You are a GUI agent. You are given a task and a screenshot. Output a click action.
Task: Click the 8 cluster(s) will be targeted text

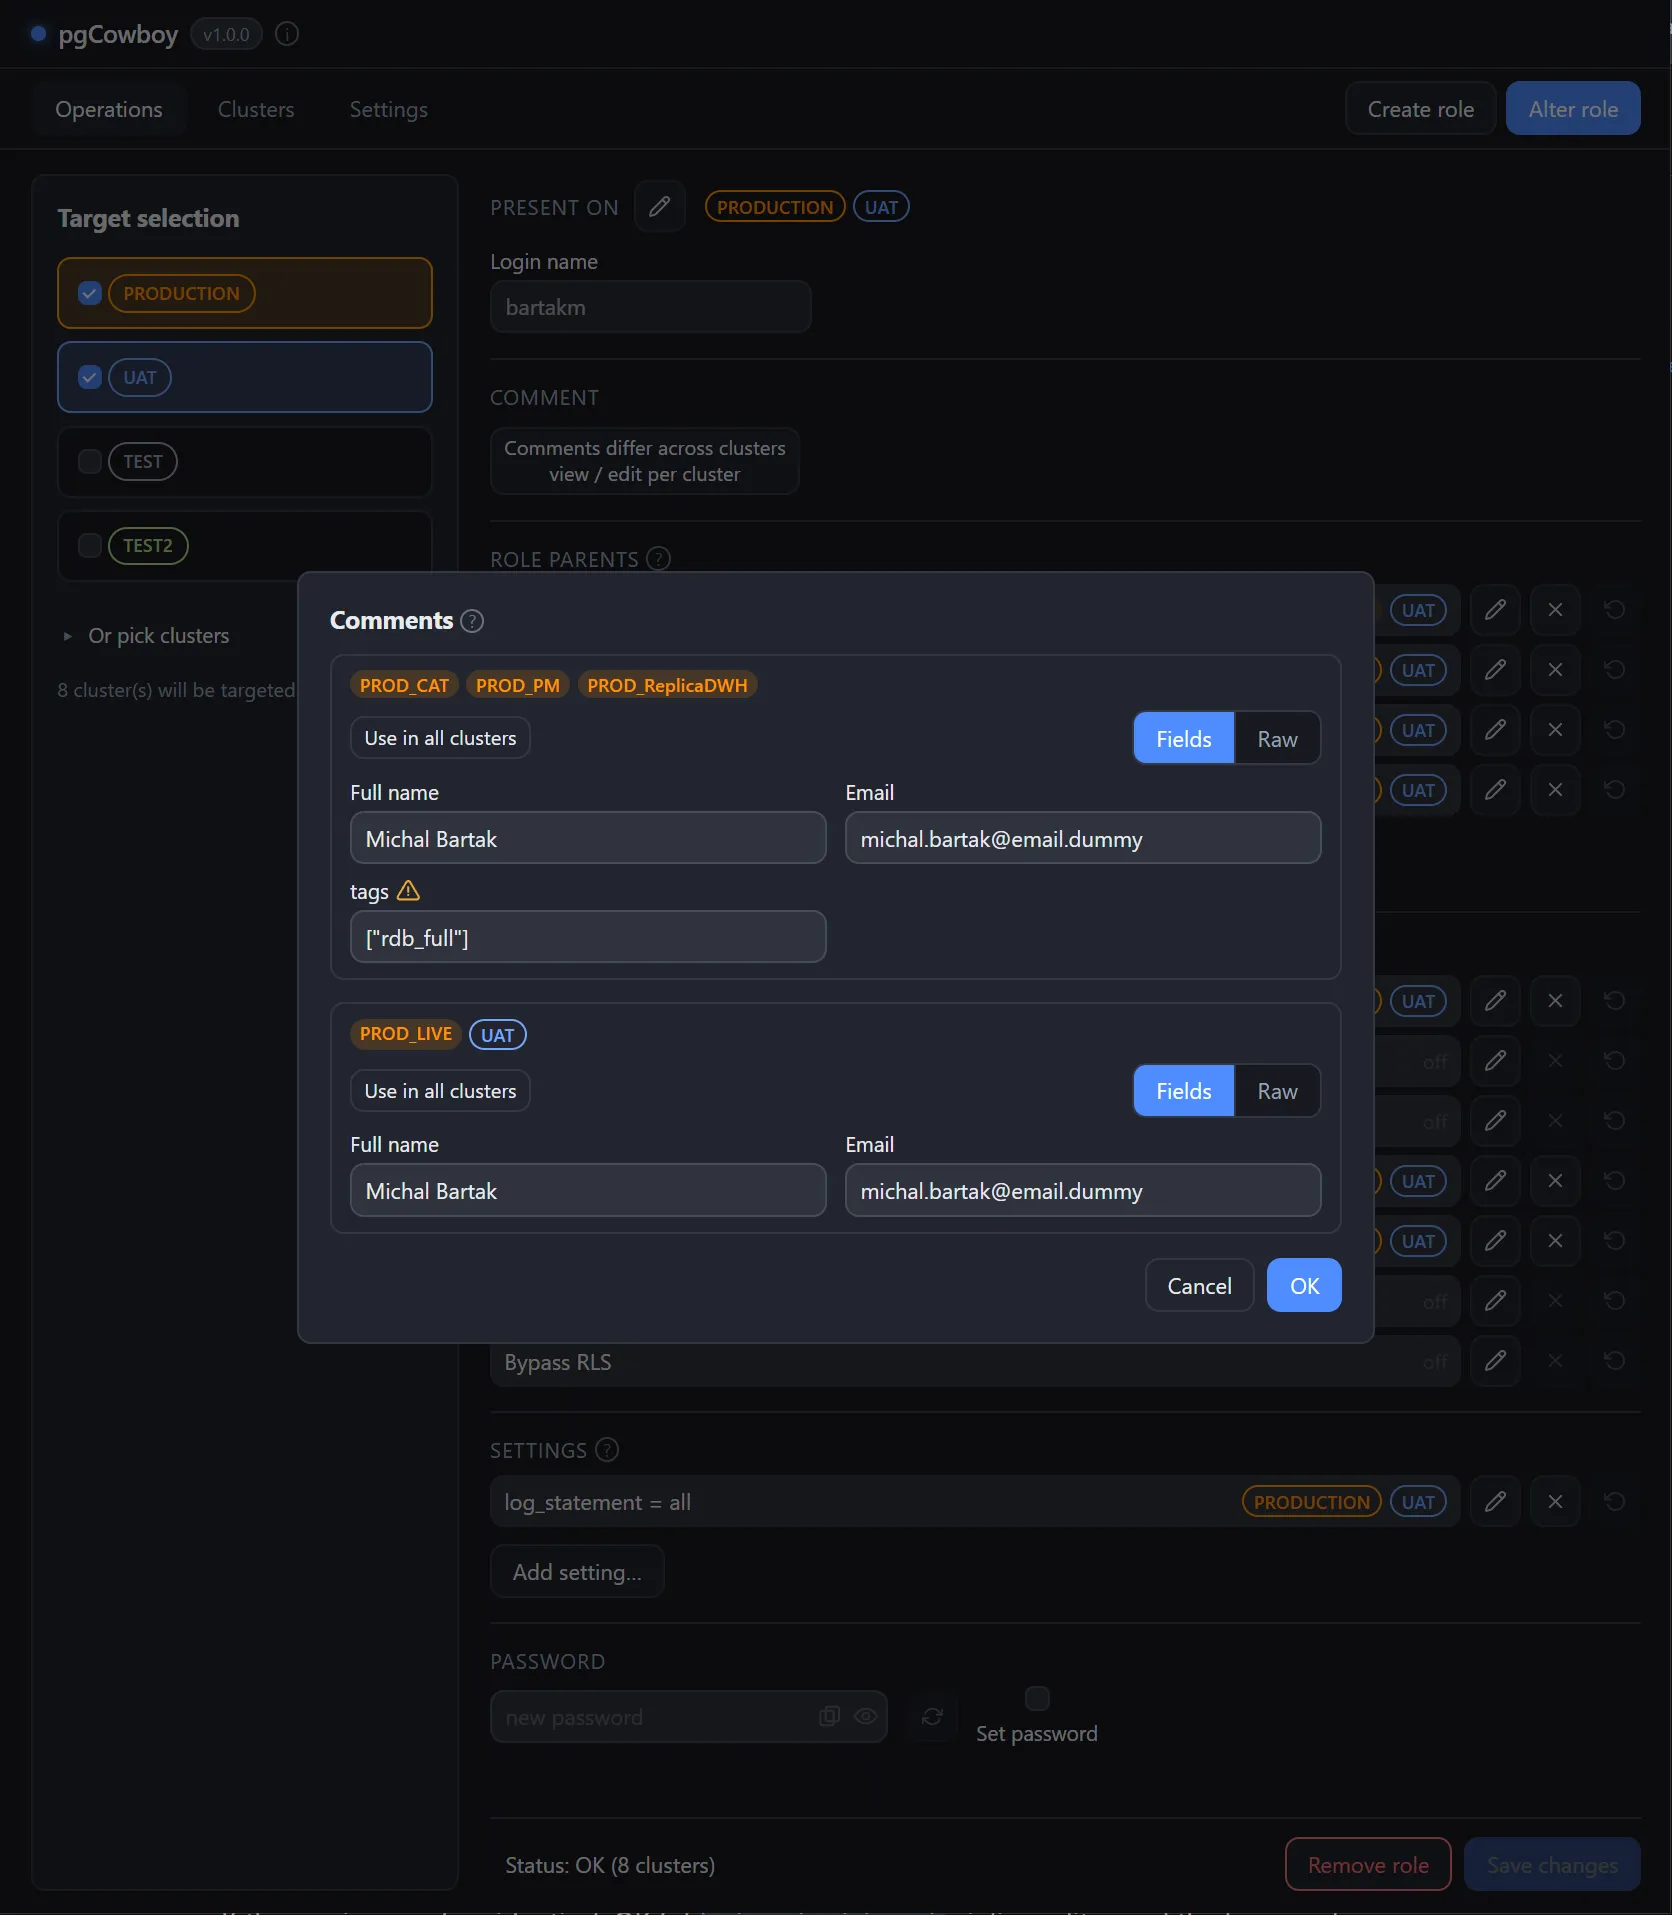coord(176,690)
